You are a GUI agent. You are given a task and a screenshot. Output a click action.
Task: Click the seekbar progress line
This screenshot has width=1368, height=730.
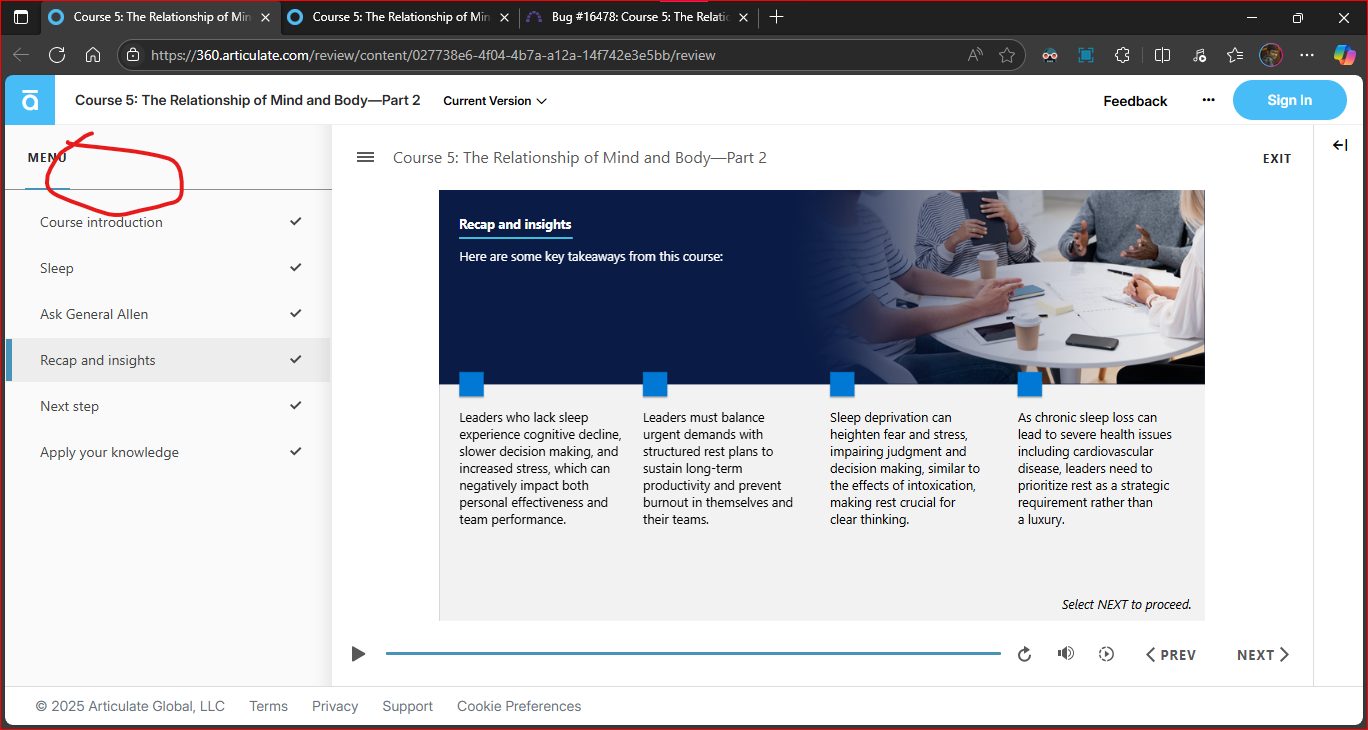tap(693, 653)
